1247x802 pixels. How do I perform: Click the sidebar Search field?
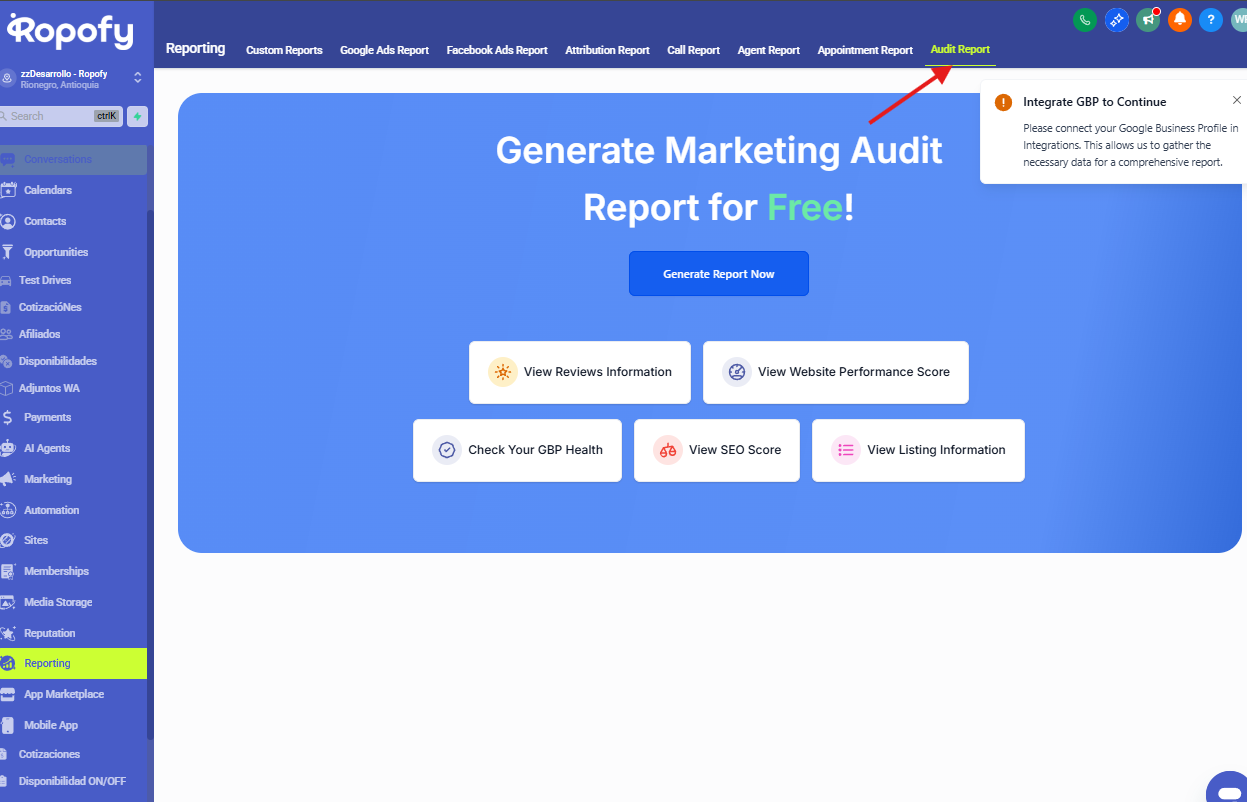[x=50, y=116]
